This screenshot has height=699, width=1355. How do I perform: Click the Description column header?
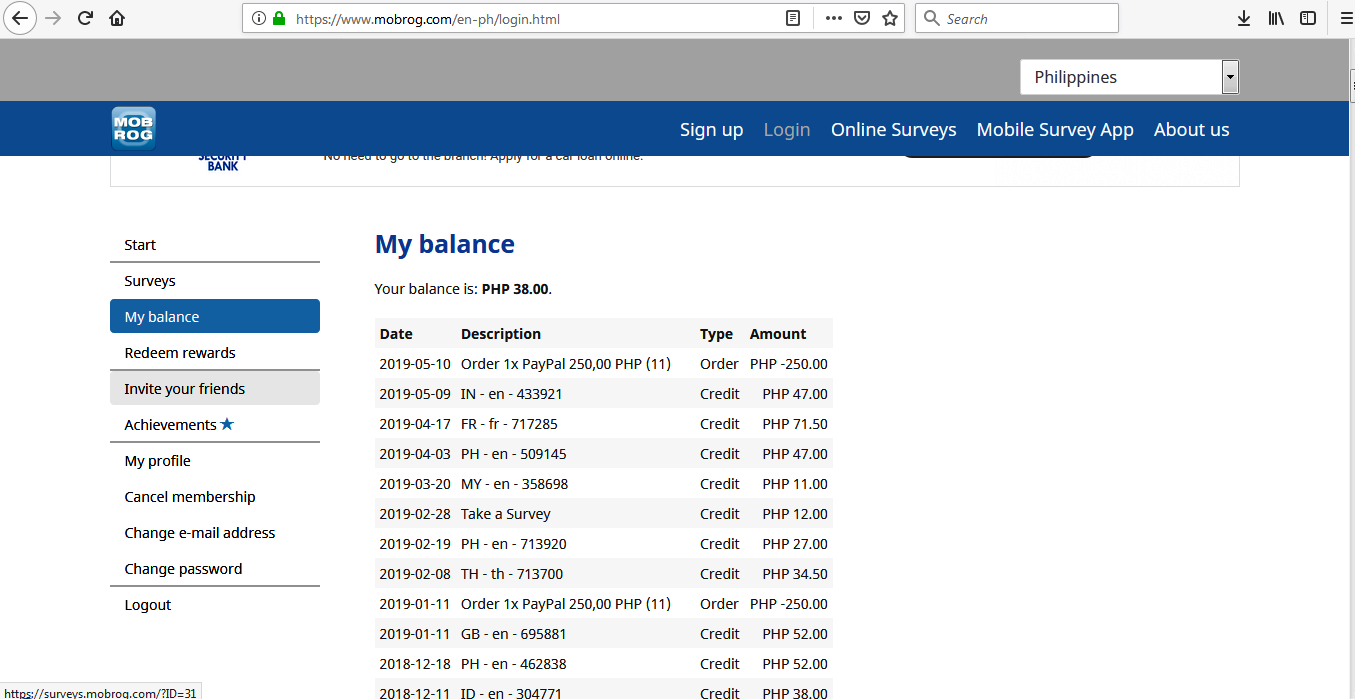click(501, 334)
